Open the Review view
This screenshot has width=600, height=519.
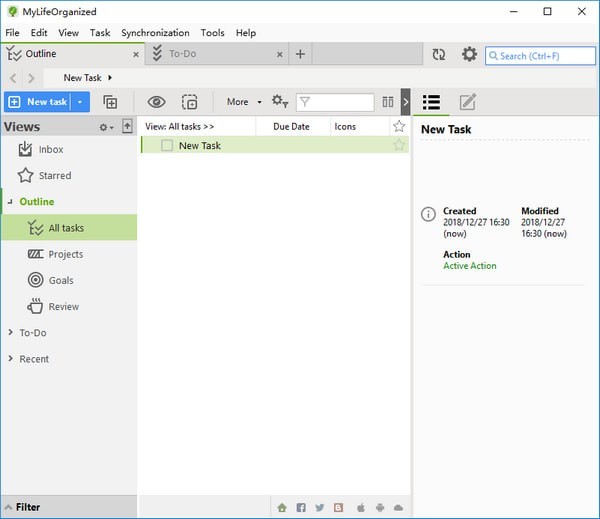63,307
